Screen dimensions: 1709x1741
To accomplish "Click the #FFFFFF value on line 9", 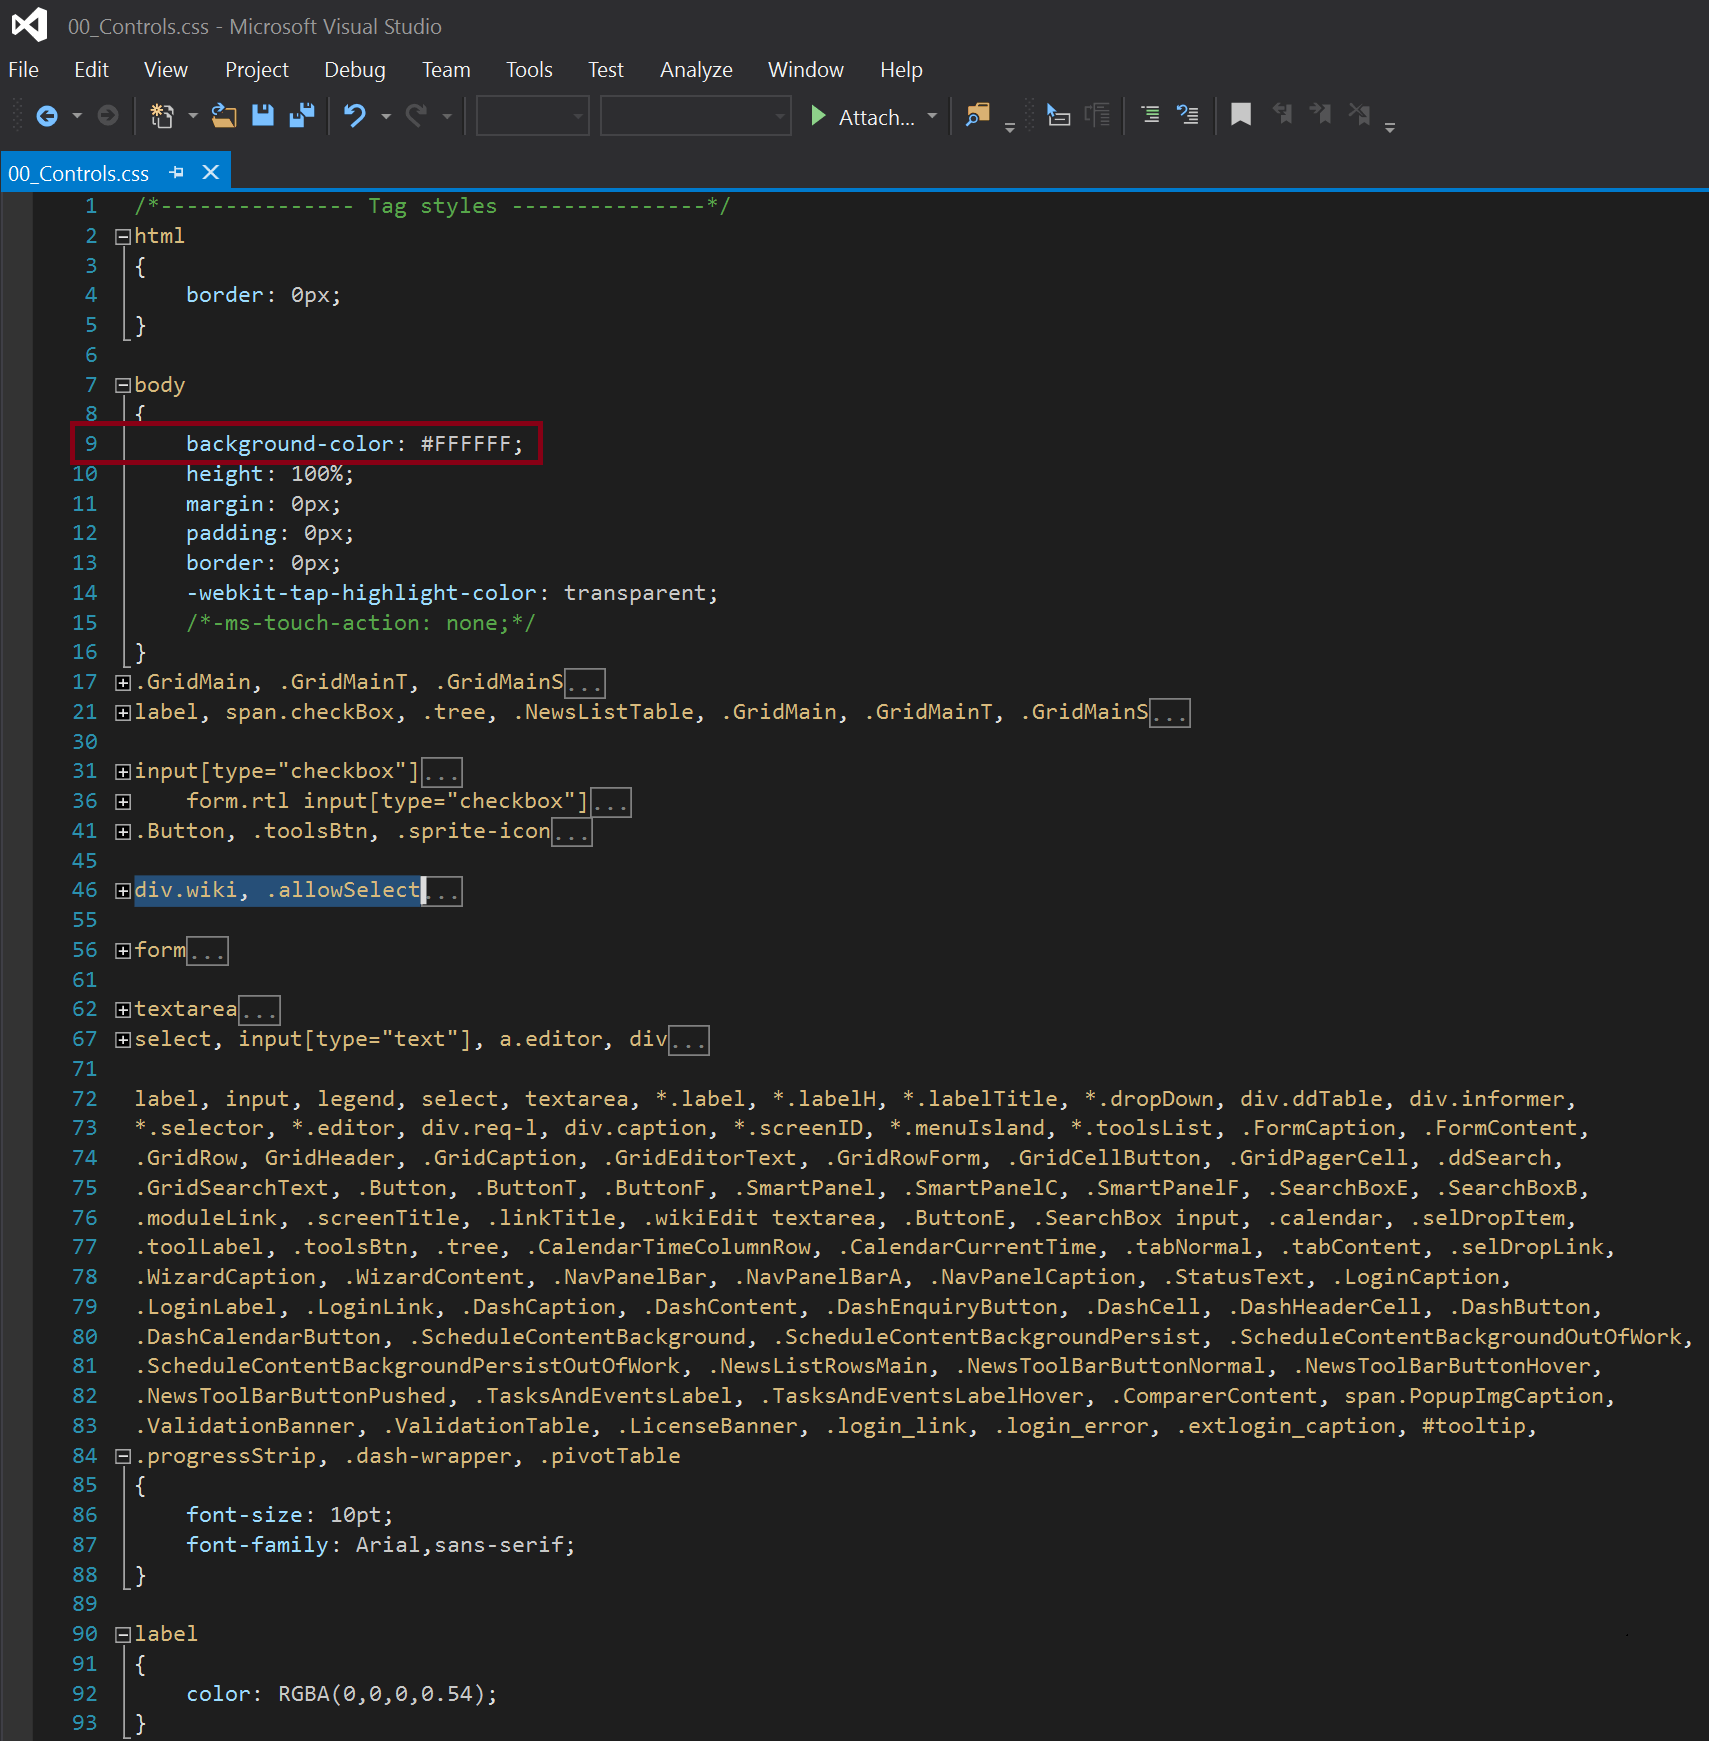I will click(x=466, y=444).
